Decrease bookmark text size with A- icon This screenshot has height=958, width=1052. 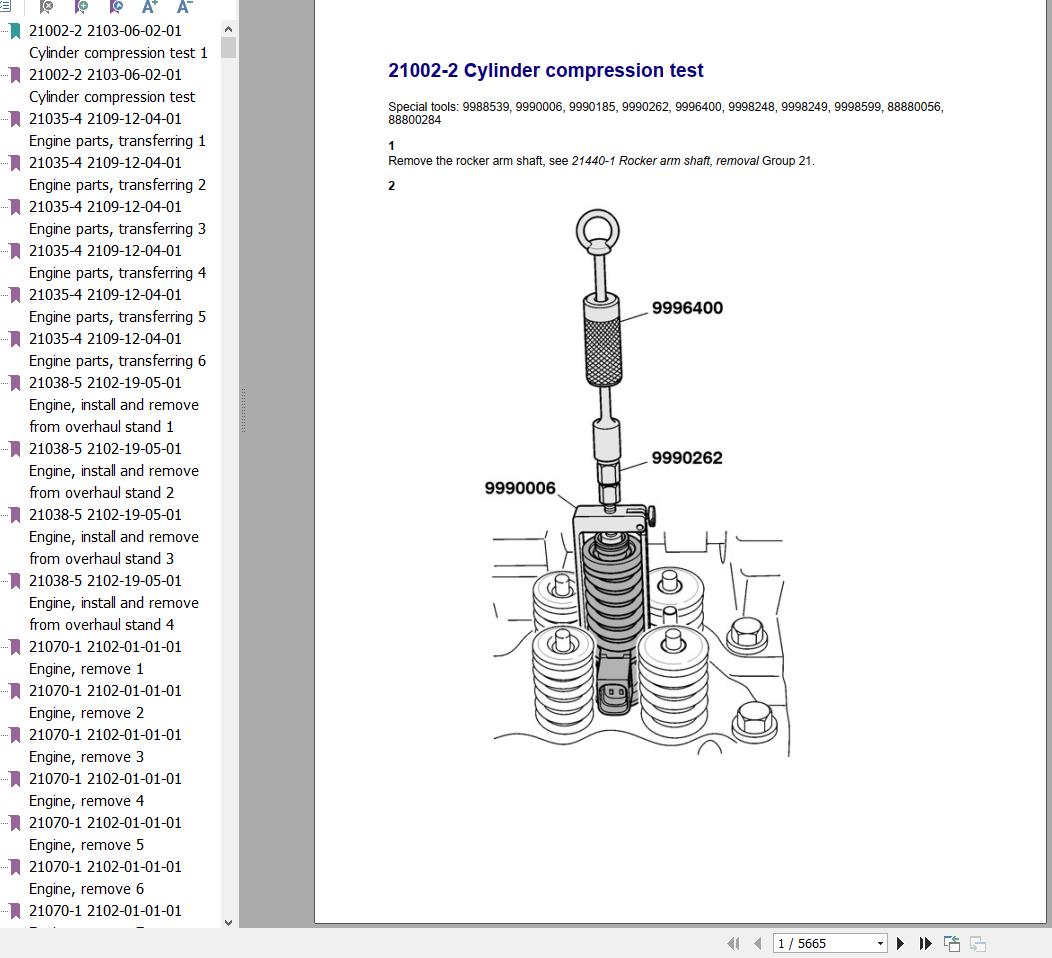[x=185, y=7]
